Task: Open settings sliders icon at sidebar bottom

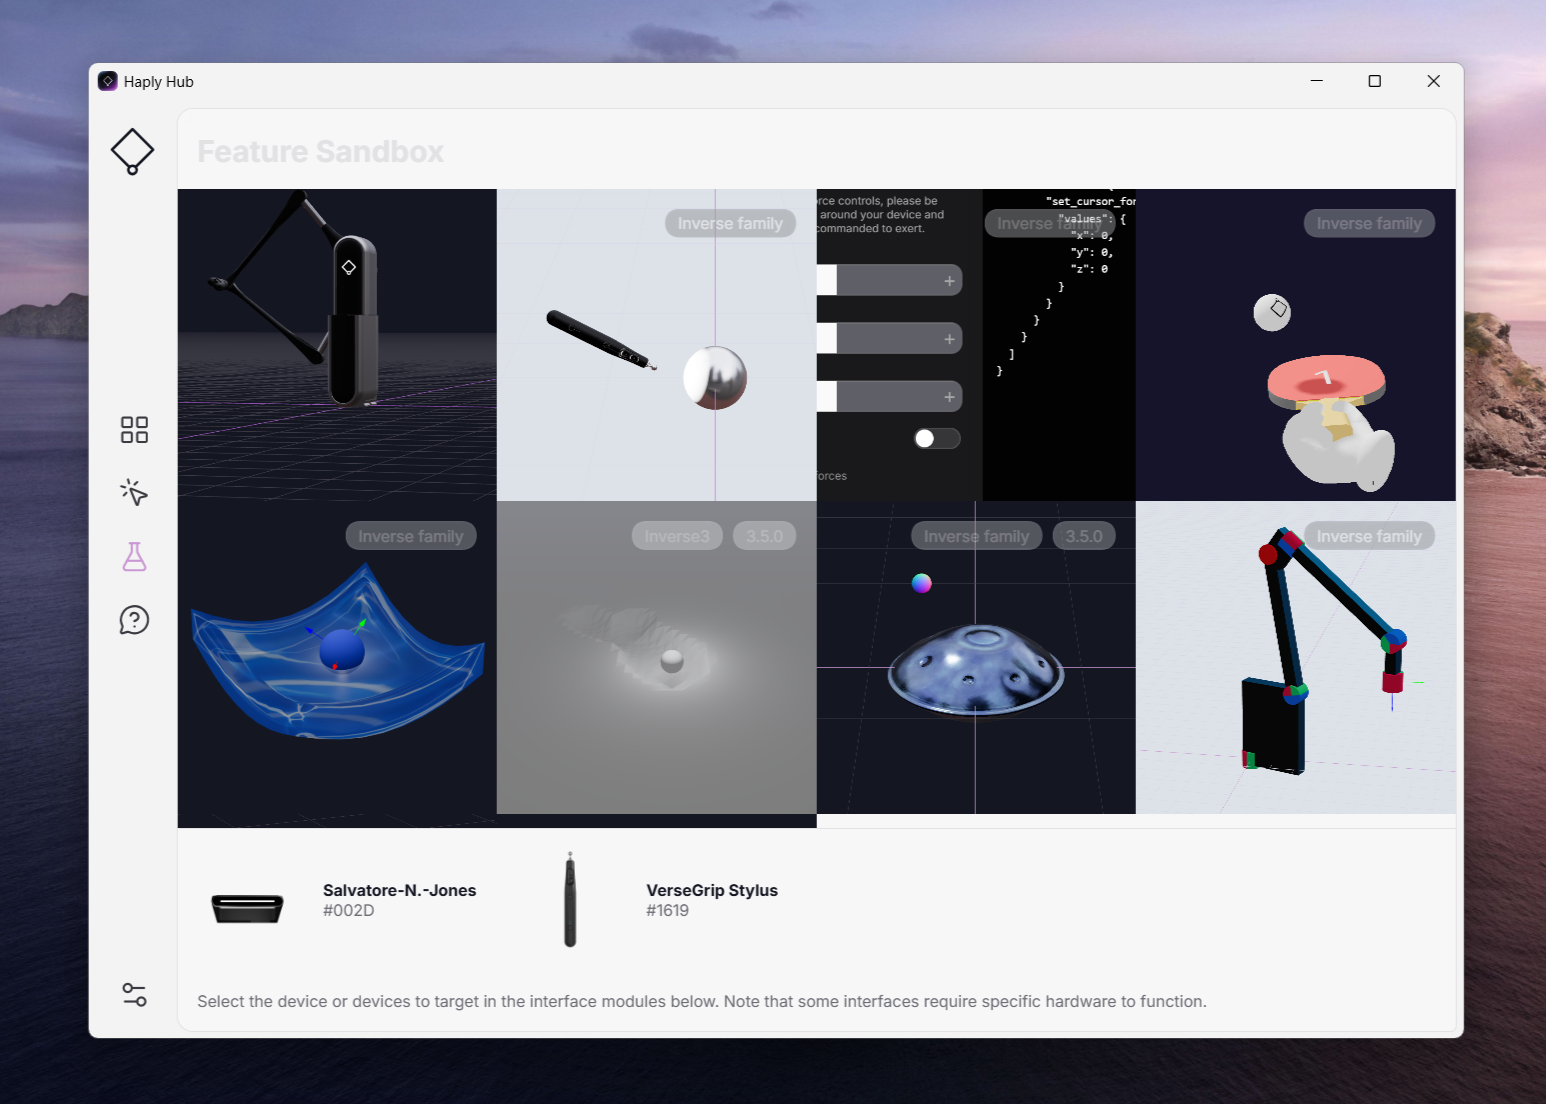Action: pos(134,994)
